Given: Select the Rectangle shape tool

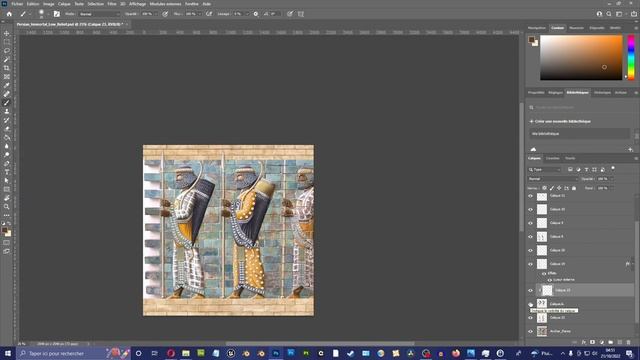Looking at the screenshot, I should click(x=7, y=189).
